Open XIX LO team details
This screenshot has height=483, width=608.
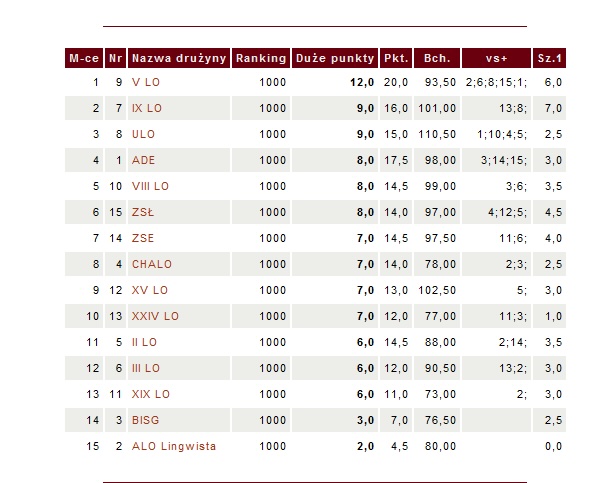tap(151, 394)
